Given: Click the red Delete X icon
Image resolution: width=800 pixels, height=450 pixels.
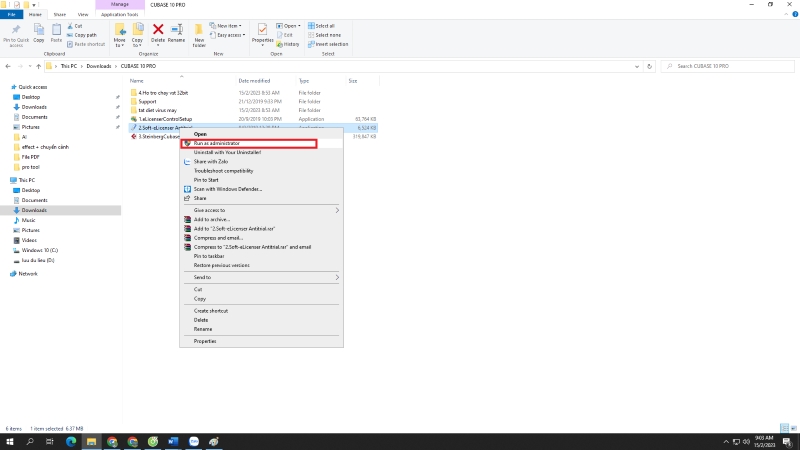Looking at the screenshot, I should [158, 30].
